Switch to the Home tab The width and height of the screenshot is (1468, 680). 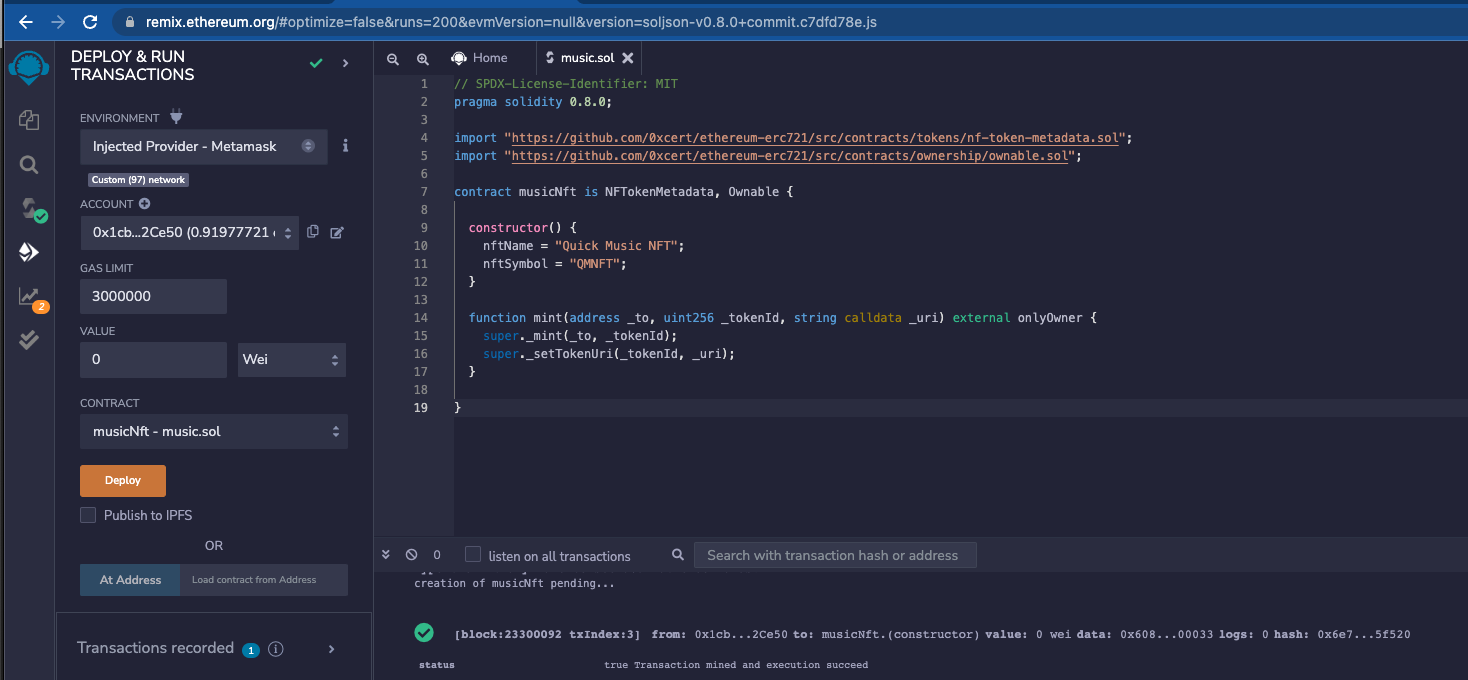coord(480,58)
